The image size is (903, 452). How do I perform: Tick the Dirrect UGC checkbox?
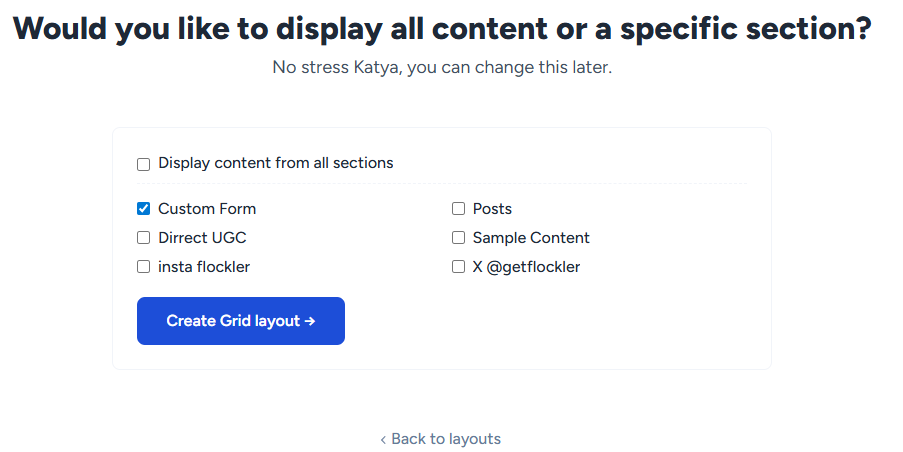pos(143,238)
